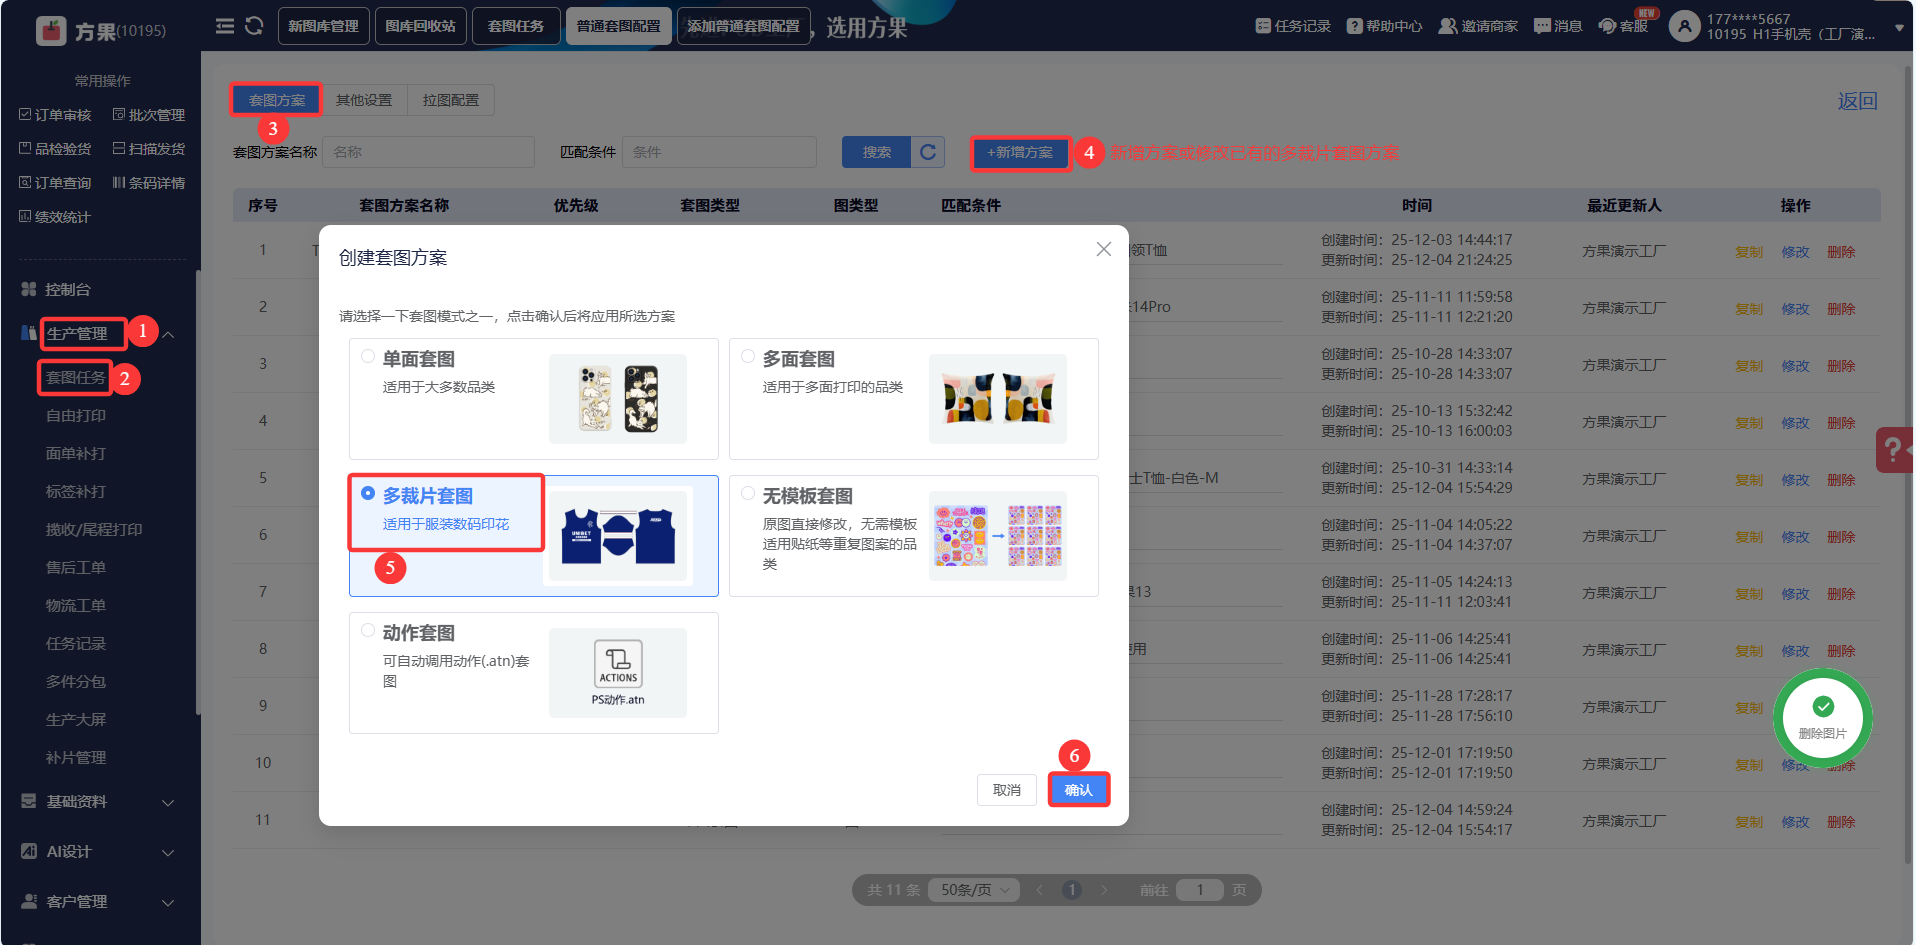Open 控制台 in the sidebar

click(x=68, y=289)
